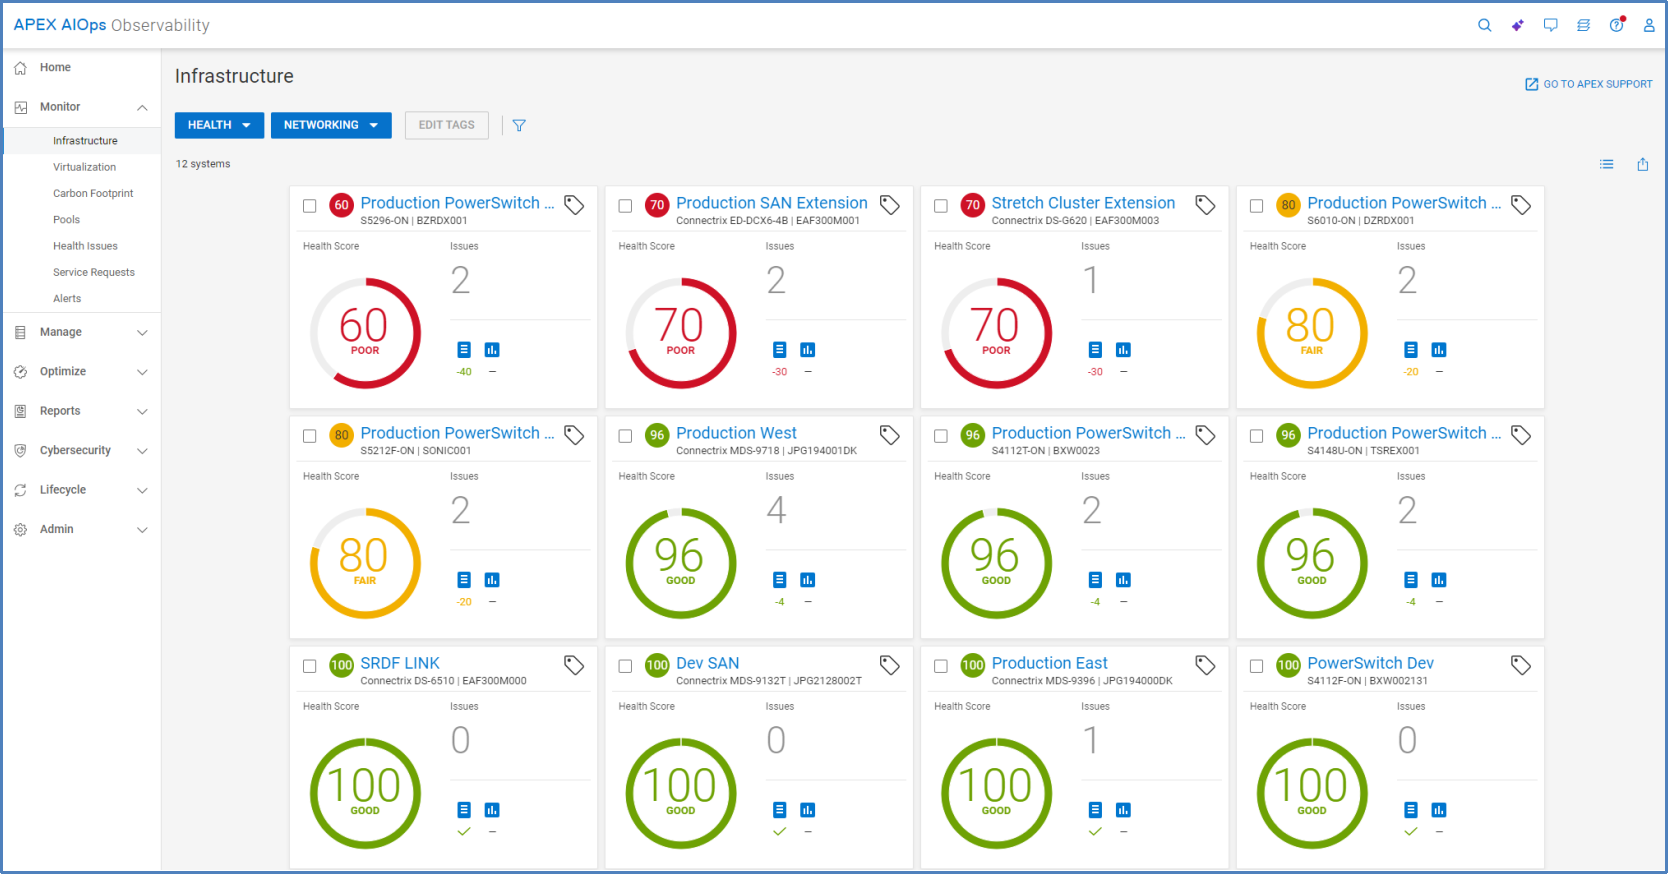Open the feedback chat icon
The height and width of the screenshot is (874, 1669).
coord(1550,25)
